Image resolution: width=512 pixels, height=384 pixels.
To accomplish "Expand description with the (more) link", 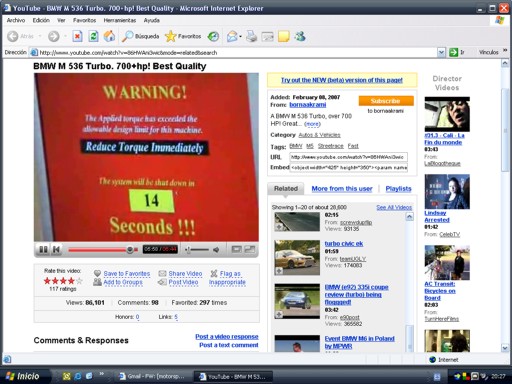I will [312, 124].
